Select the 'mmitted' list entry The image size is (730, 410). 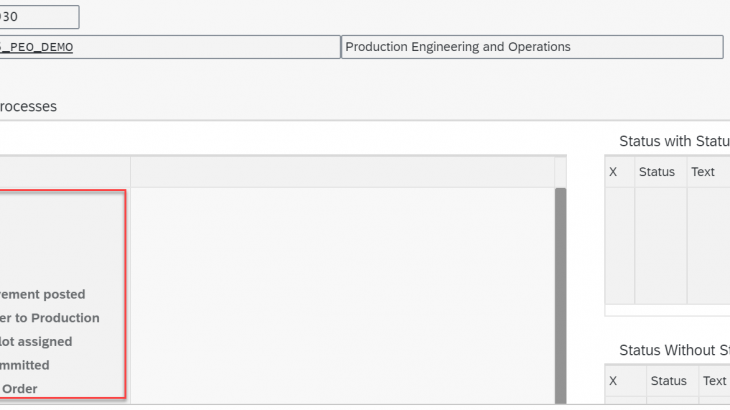click(25, 365)
